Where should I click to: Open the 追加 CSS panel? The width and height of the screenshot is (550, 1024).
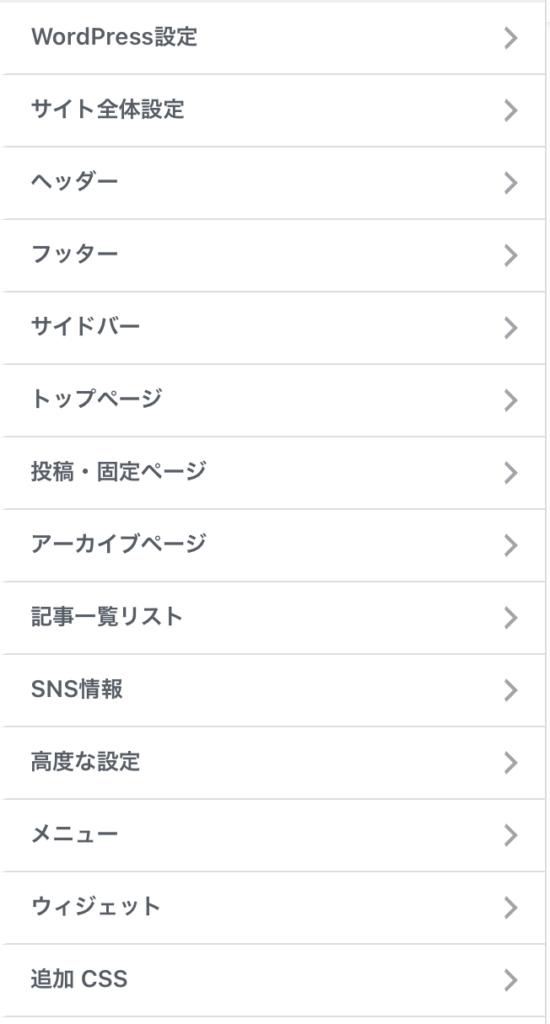272,980
